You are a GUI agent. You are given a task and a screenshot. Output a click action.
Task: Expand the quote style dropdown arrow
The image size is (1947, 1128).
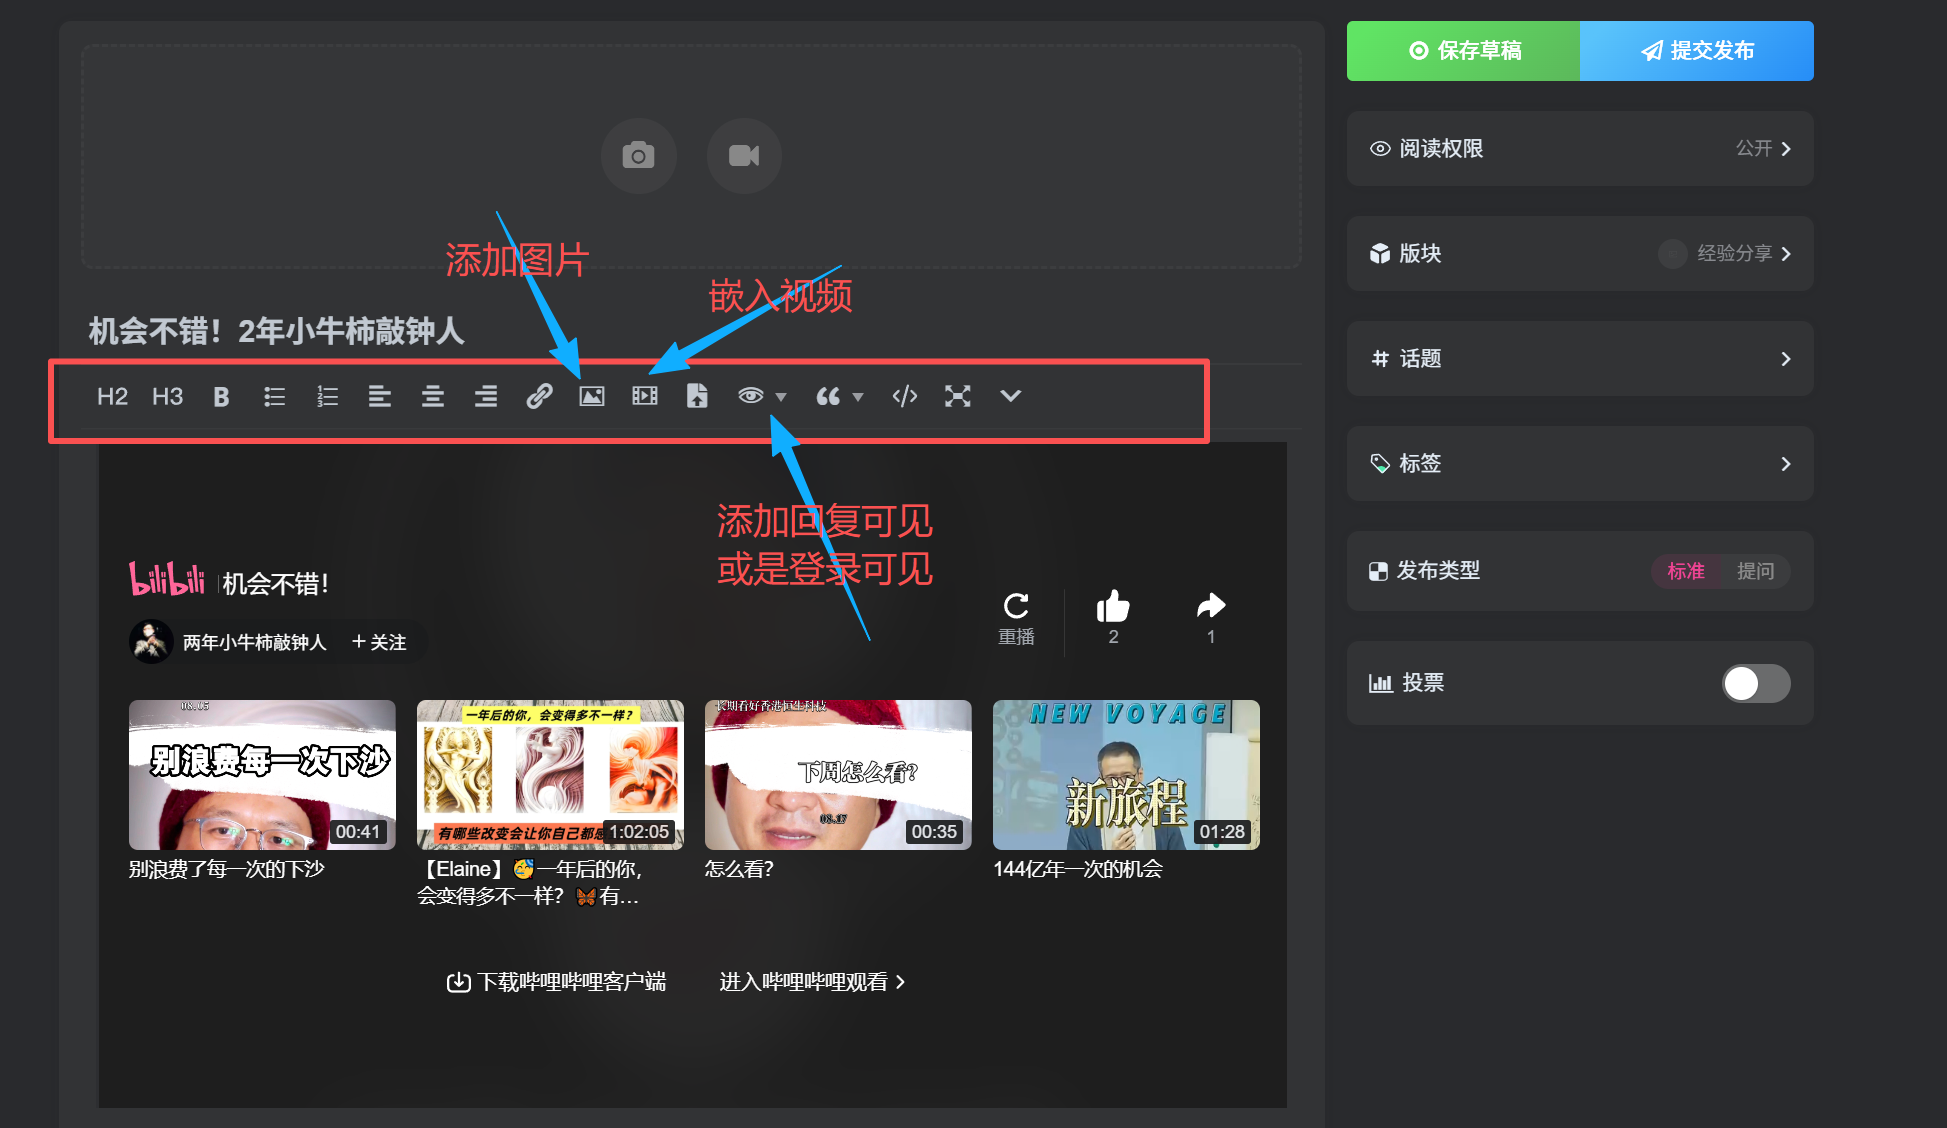click(857, 398)
